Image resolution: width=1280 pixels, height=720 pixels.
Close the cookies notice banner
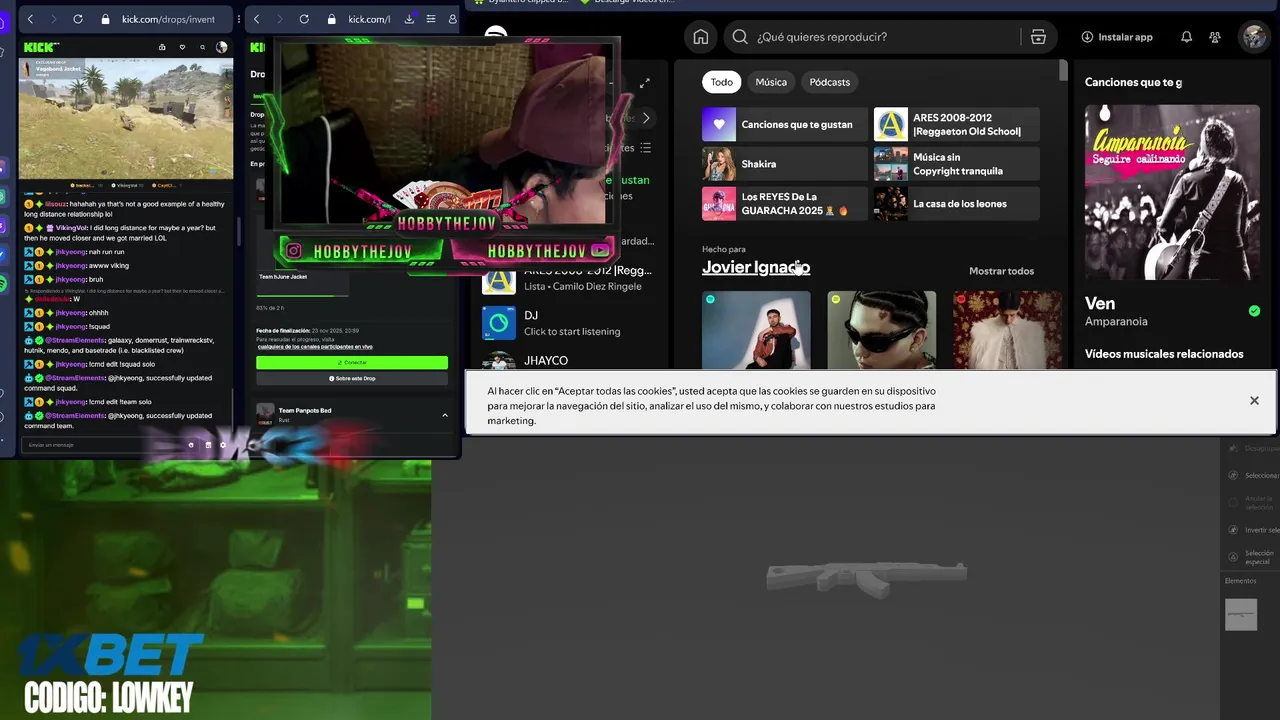[1254, 400]
